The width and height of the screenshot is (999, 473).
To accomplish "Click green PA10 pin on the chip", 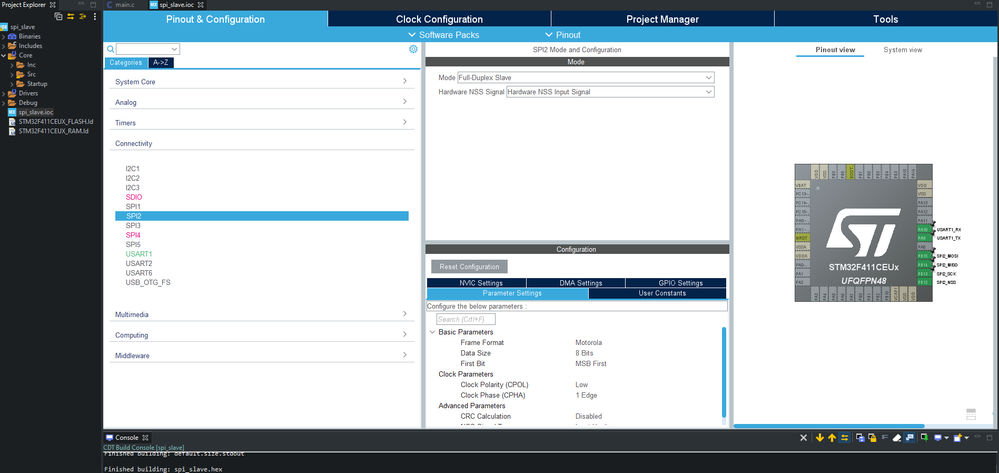I will tap(923, 229).
